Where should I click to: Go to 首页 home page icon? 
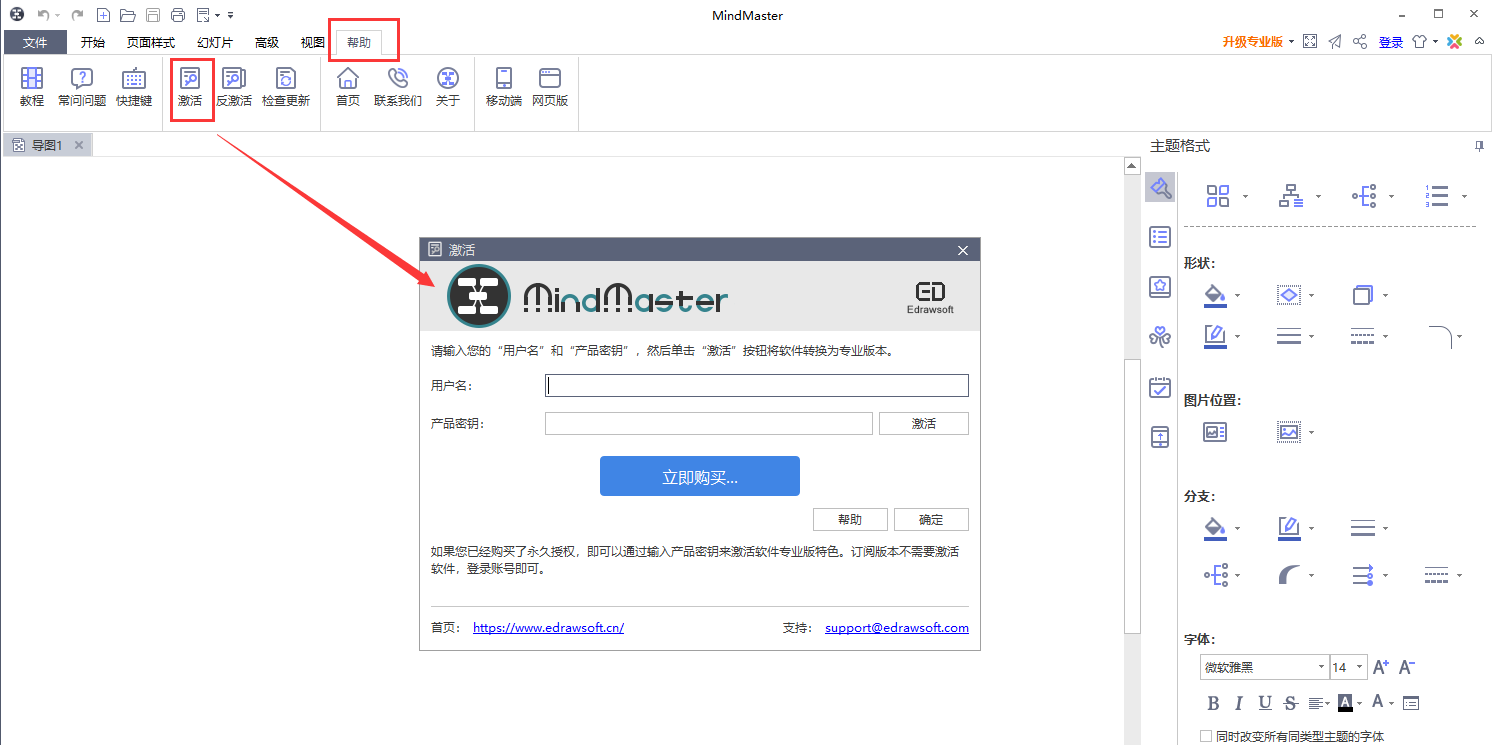348,87
